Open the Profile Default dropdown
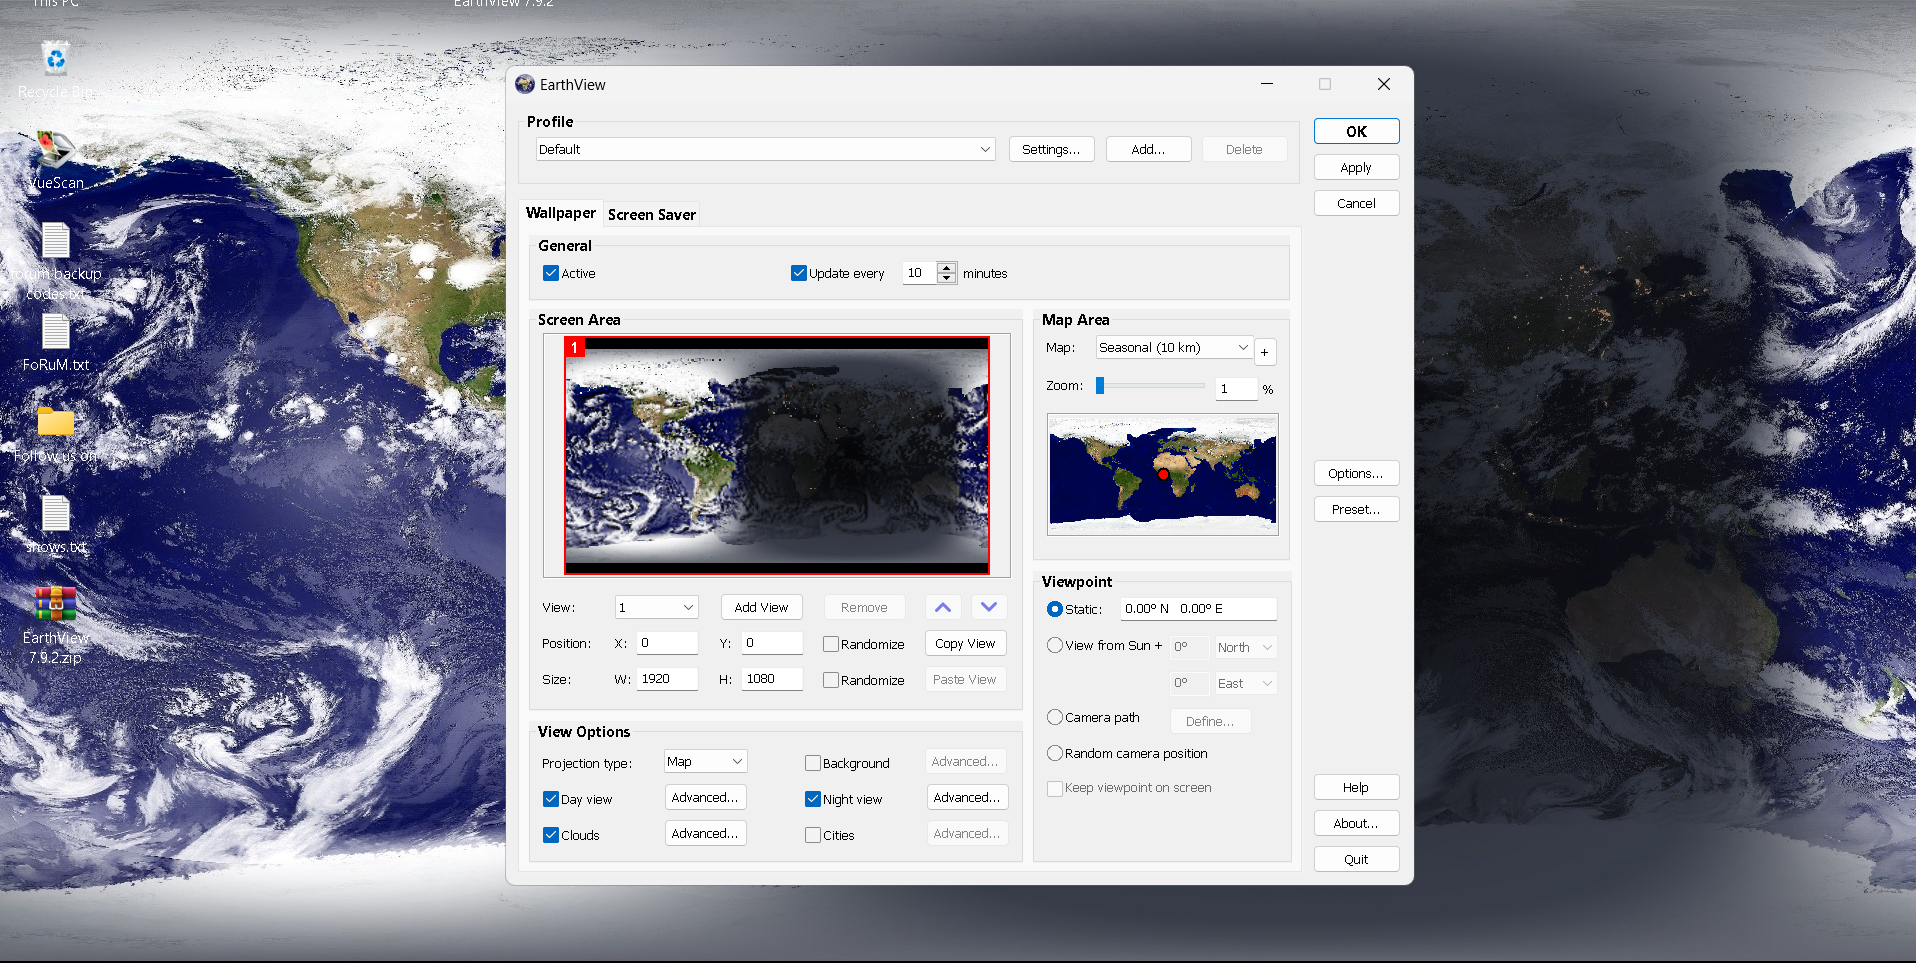 coord(765,149)
